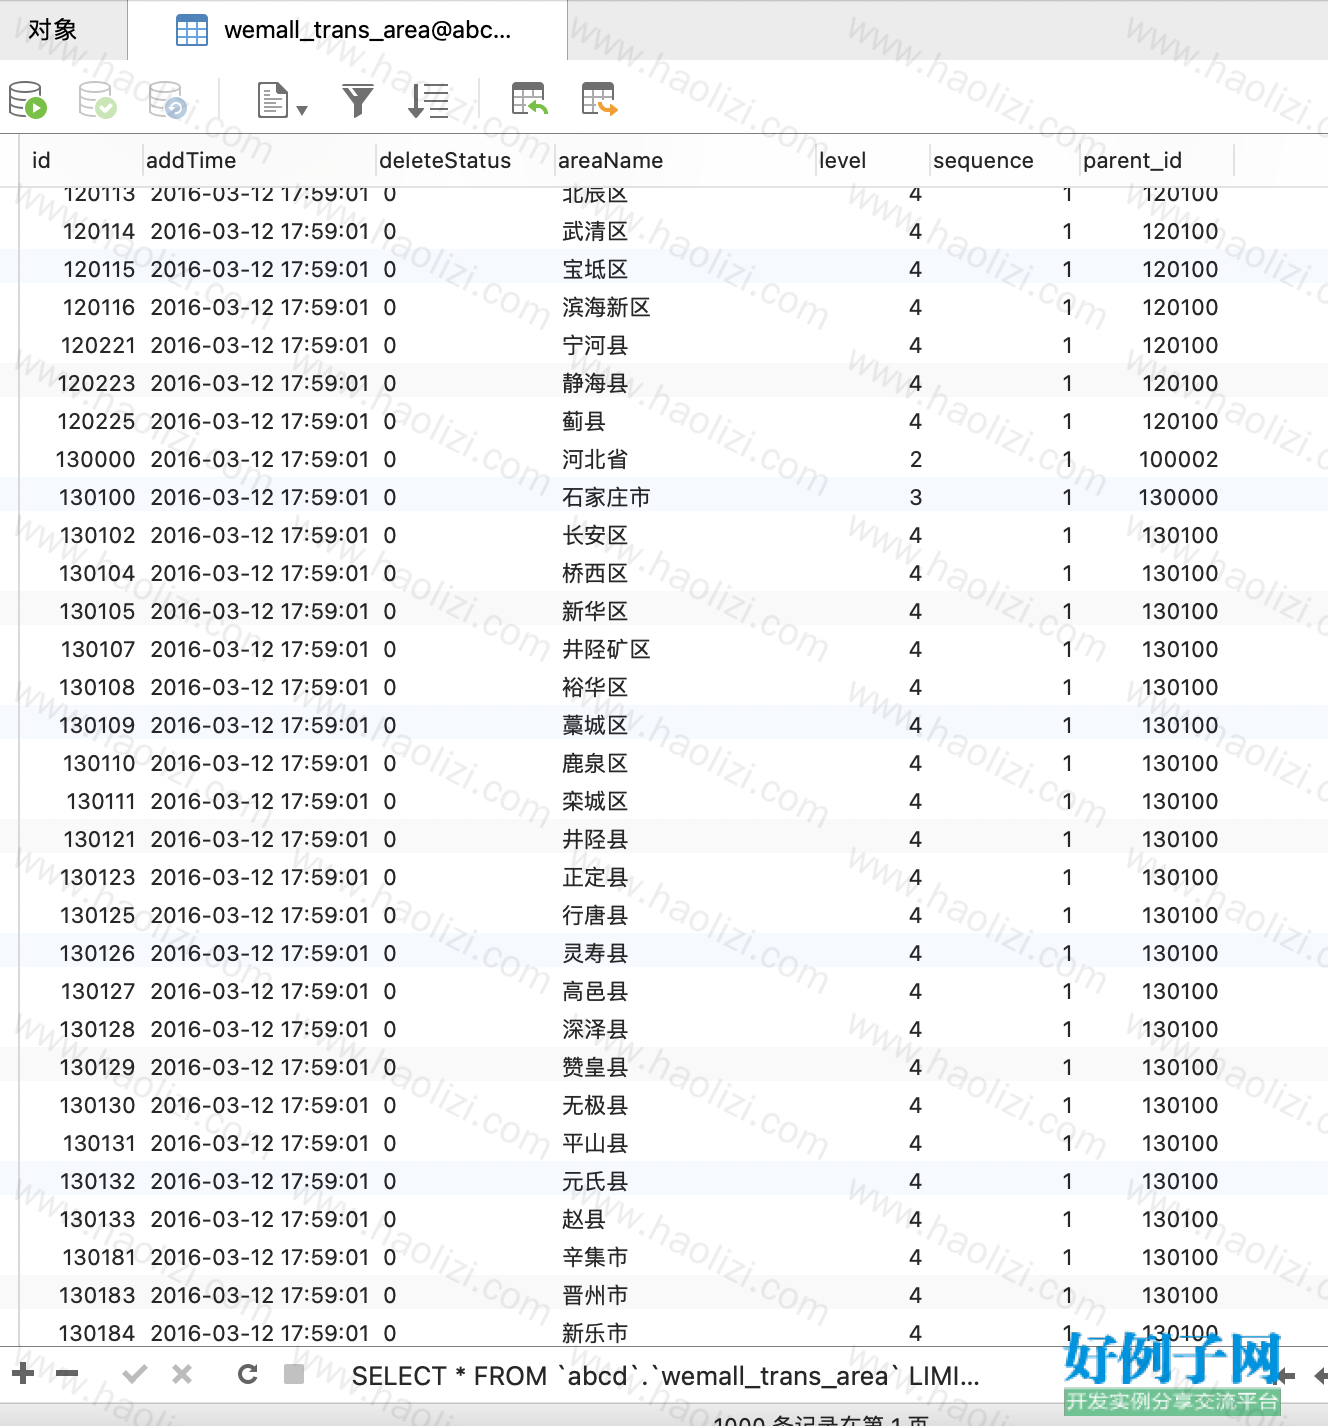Viewport: 1328px width, 1426px height.
Task: Click the level cell of row 130100
Action: click(915, 497)
